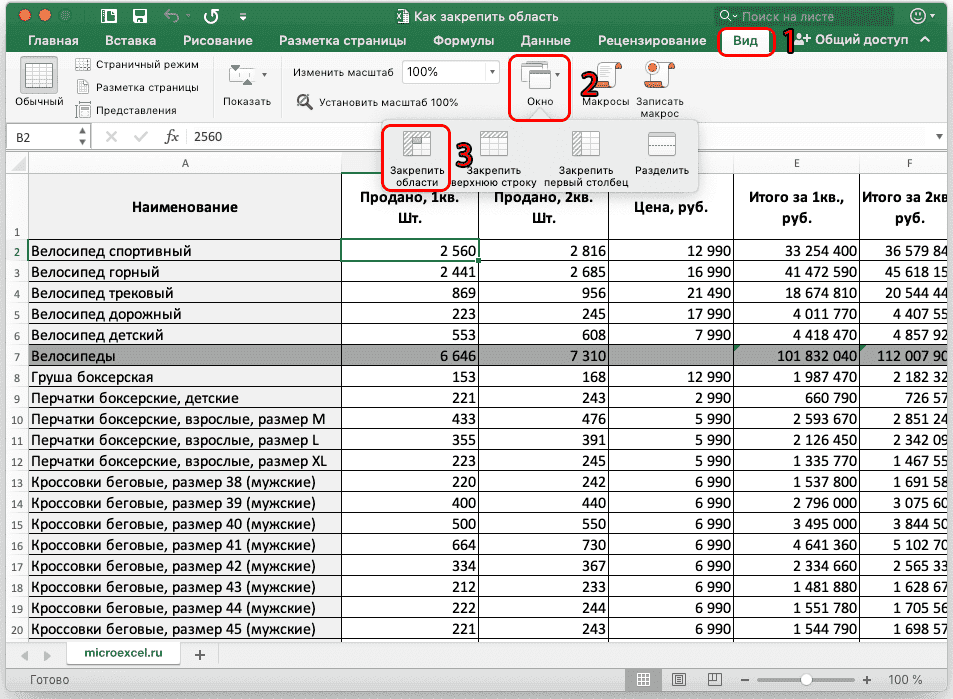Click the save icon in title bar
The width and height of the screenshot is (953, 699).
tap(140, 16)
